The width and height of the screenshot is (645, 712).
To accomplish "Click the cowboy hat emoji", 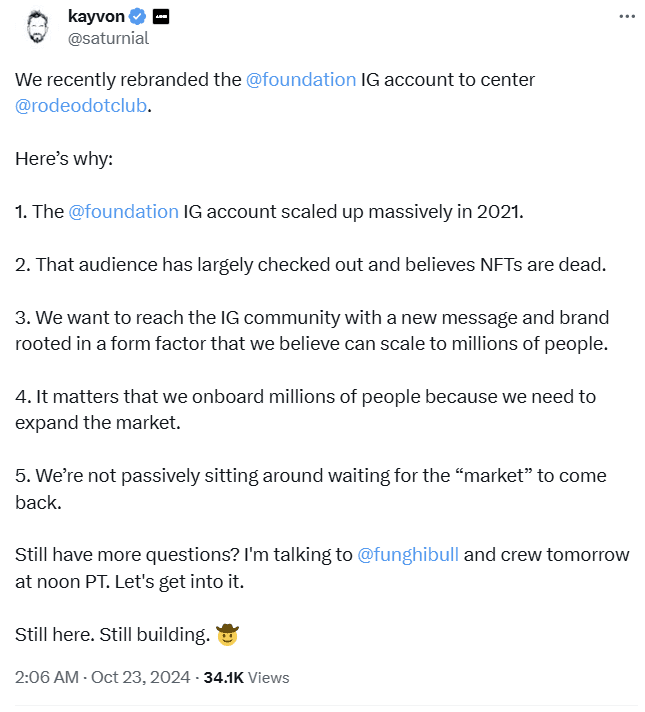I will pyautogui.click(x=227, y=634).
